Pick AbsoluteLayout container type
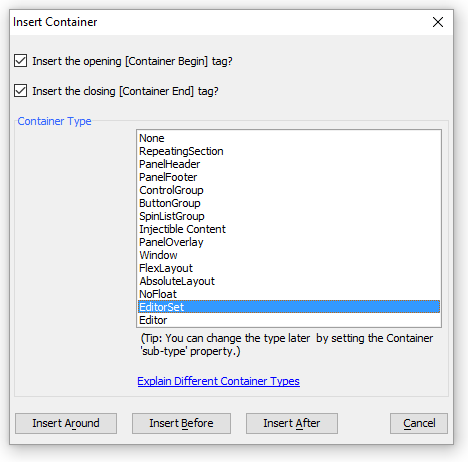 coord(289,281)
